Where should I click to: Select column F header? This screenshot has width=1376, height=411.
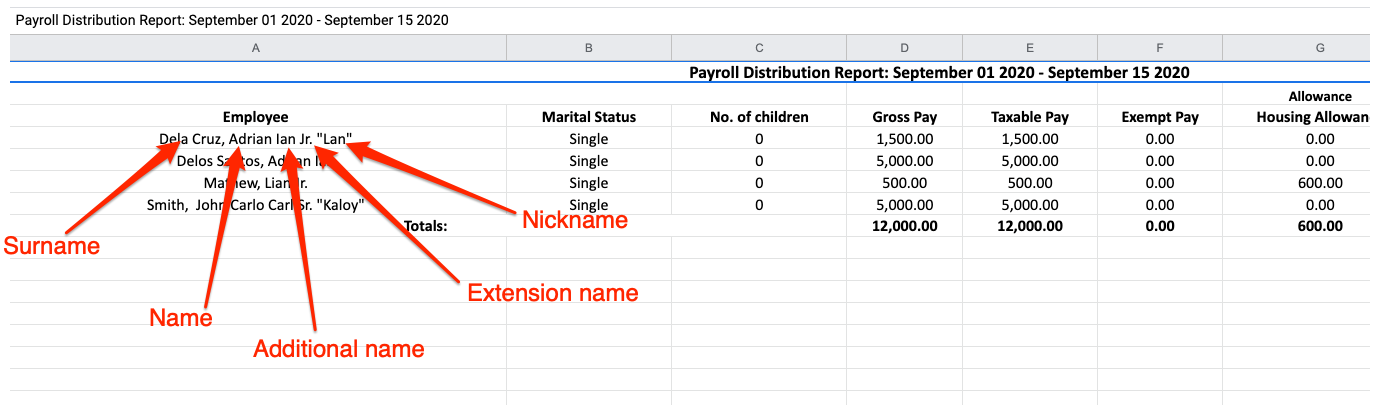click(1159, 48)
